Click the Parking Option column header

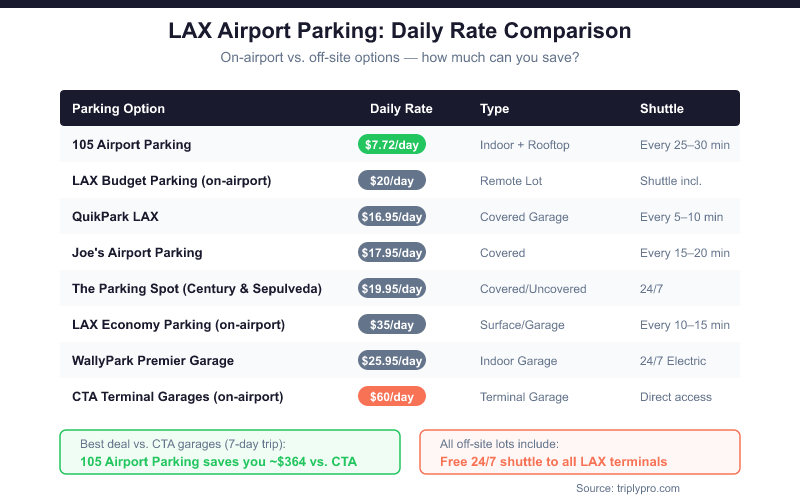118,109
